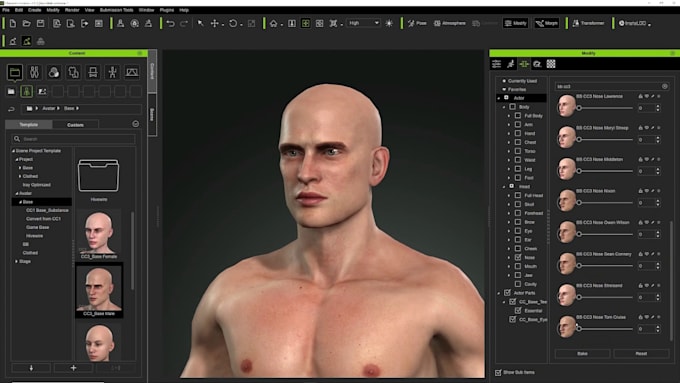Toggle the Actor Parts checkbox
The height and width of the screenshot is (383, 680).
[x=507, y=293]
